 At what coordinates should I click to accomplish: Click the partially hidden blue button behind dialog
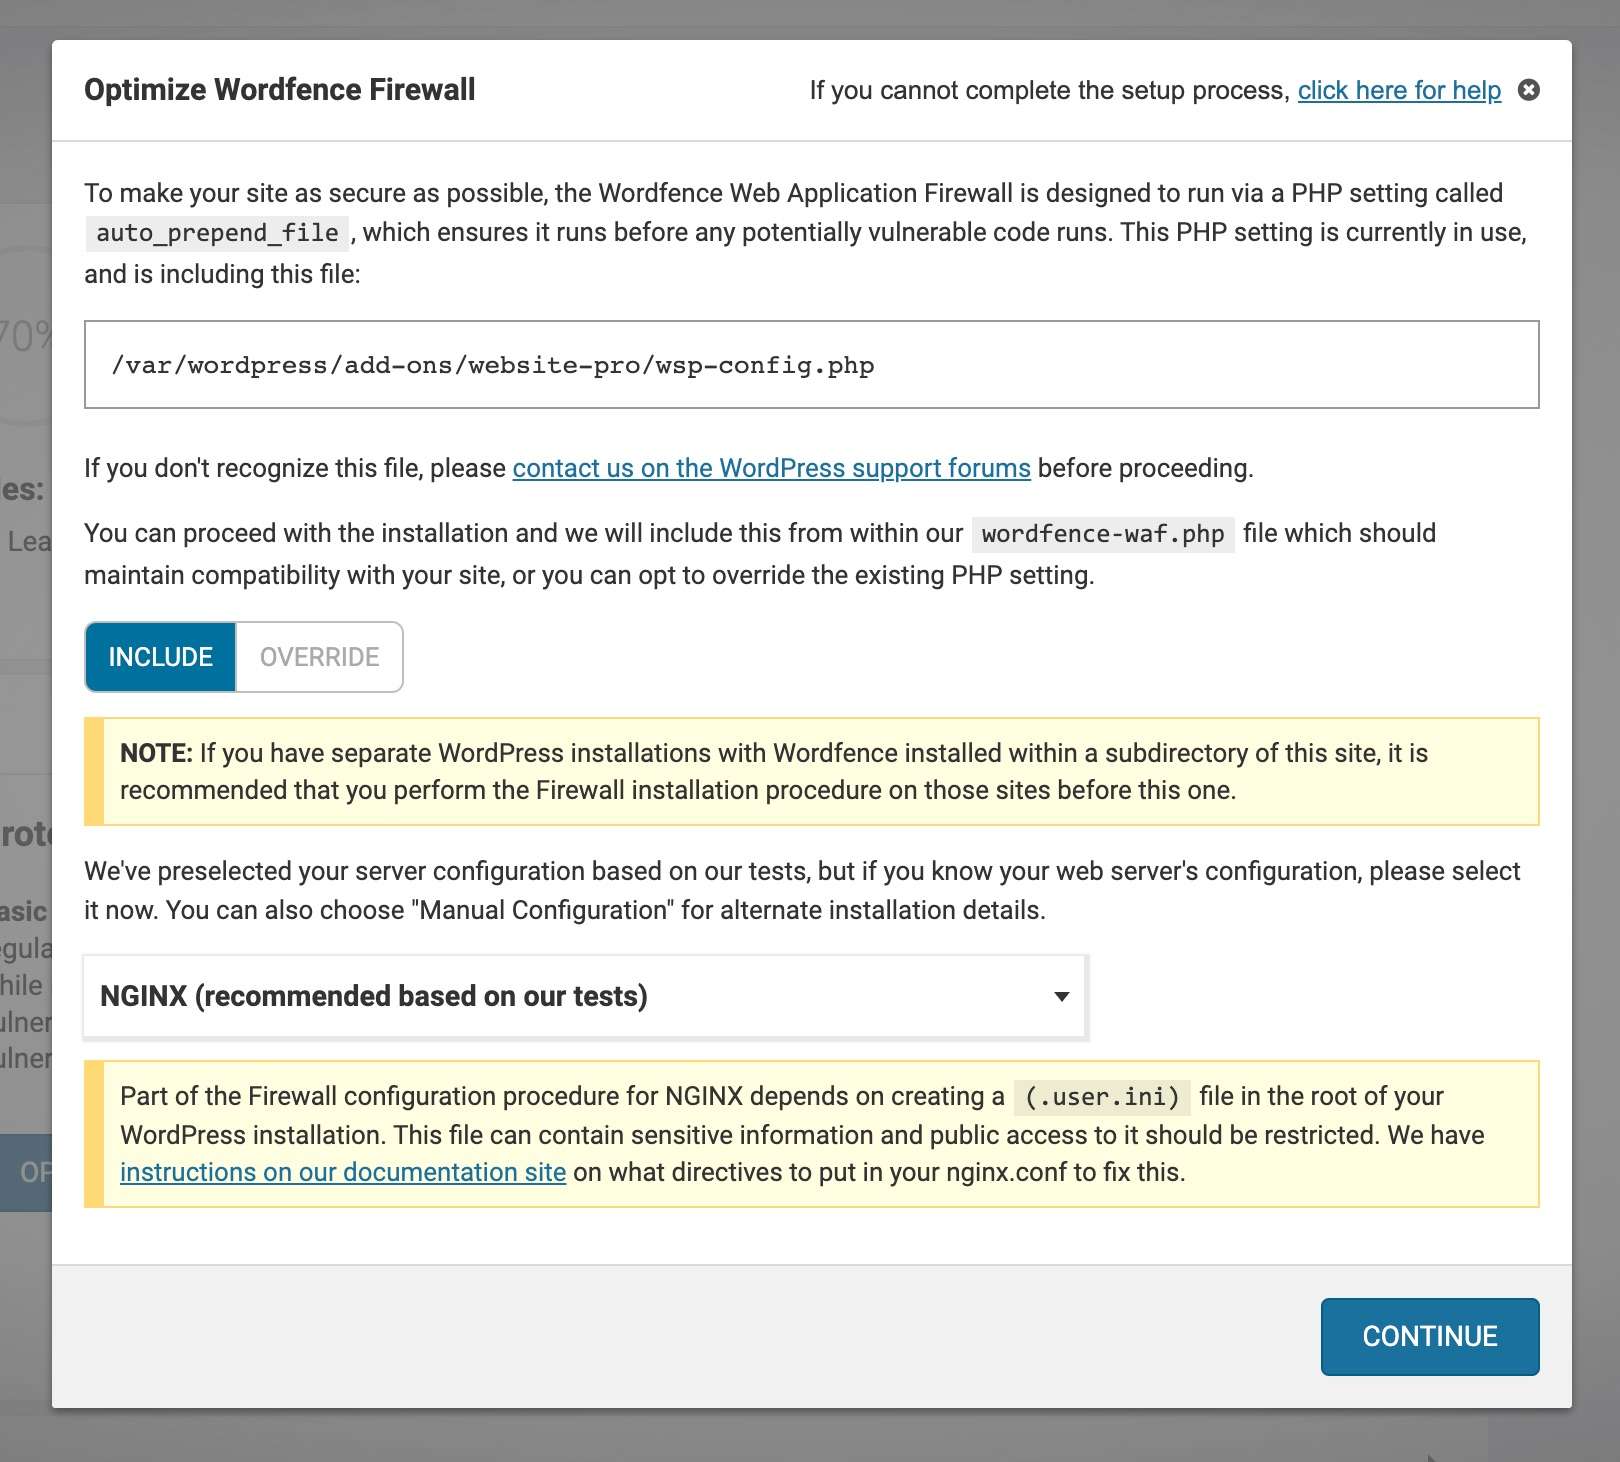(x=26, y=1172)
